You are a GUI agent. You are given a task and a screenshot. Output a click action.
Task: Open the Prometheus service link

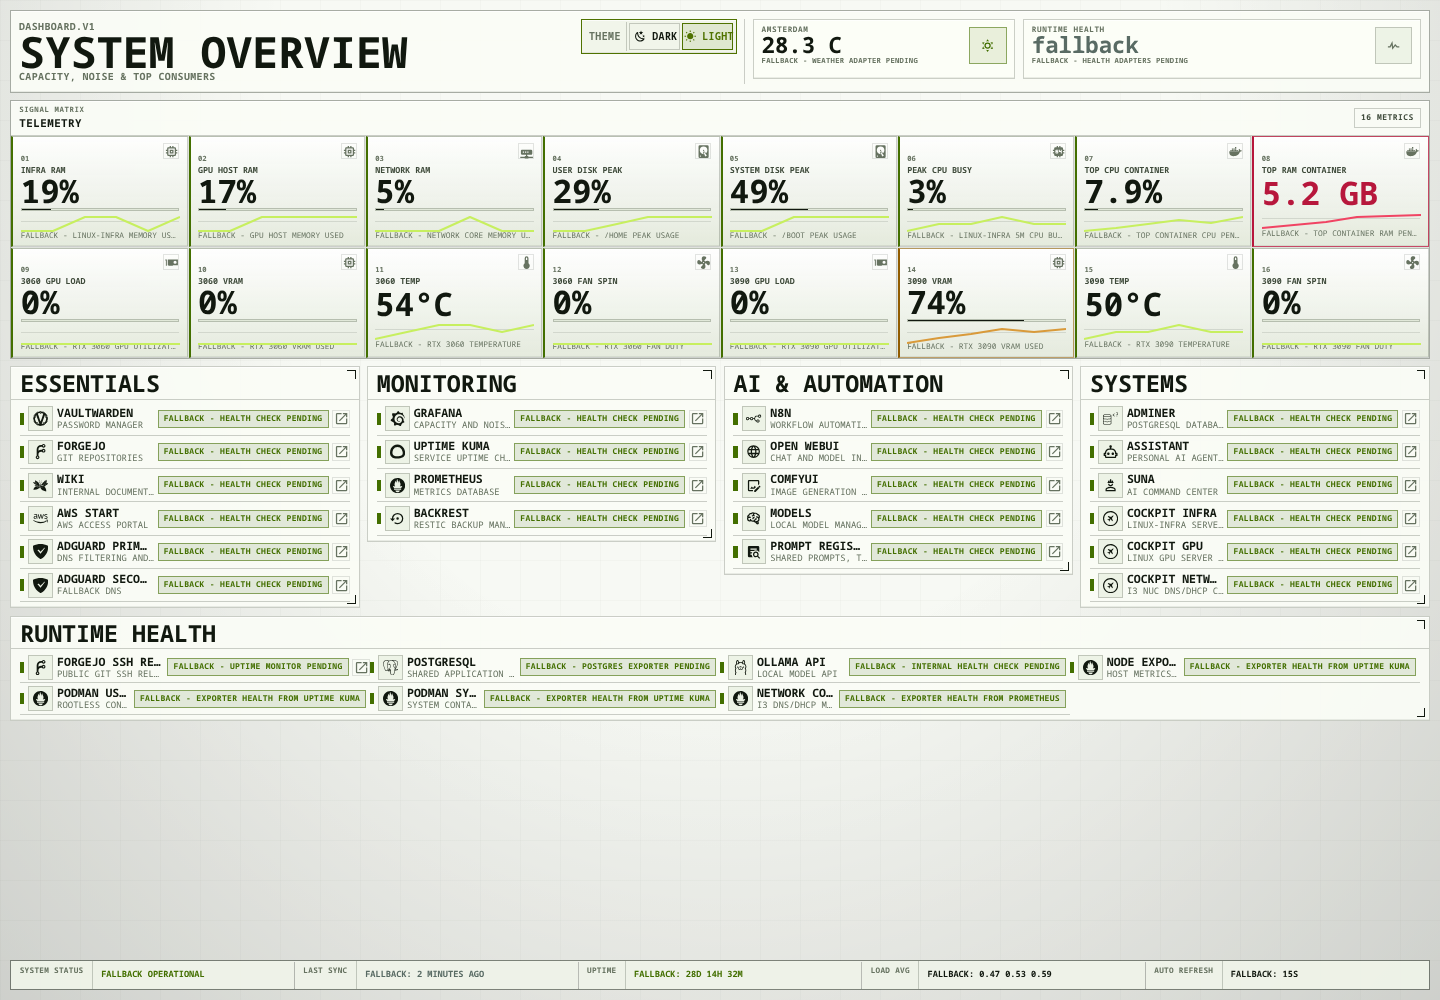[697, 485]
